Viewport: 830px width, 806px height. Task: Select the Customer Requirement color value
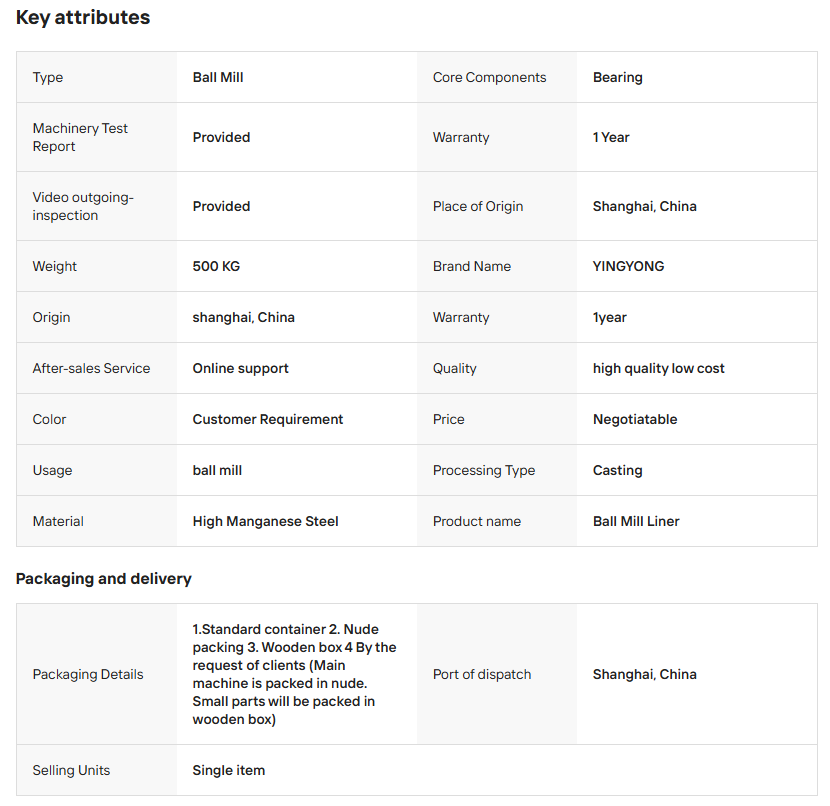click(267, 419)
